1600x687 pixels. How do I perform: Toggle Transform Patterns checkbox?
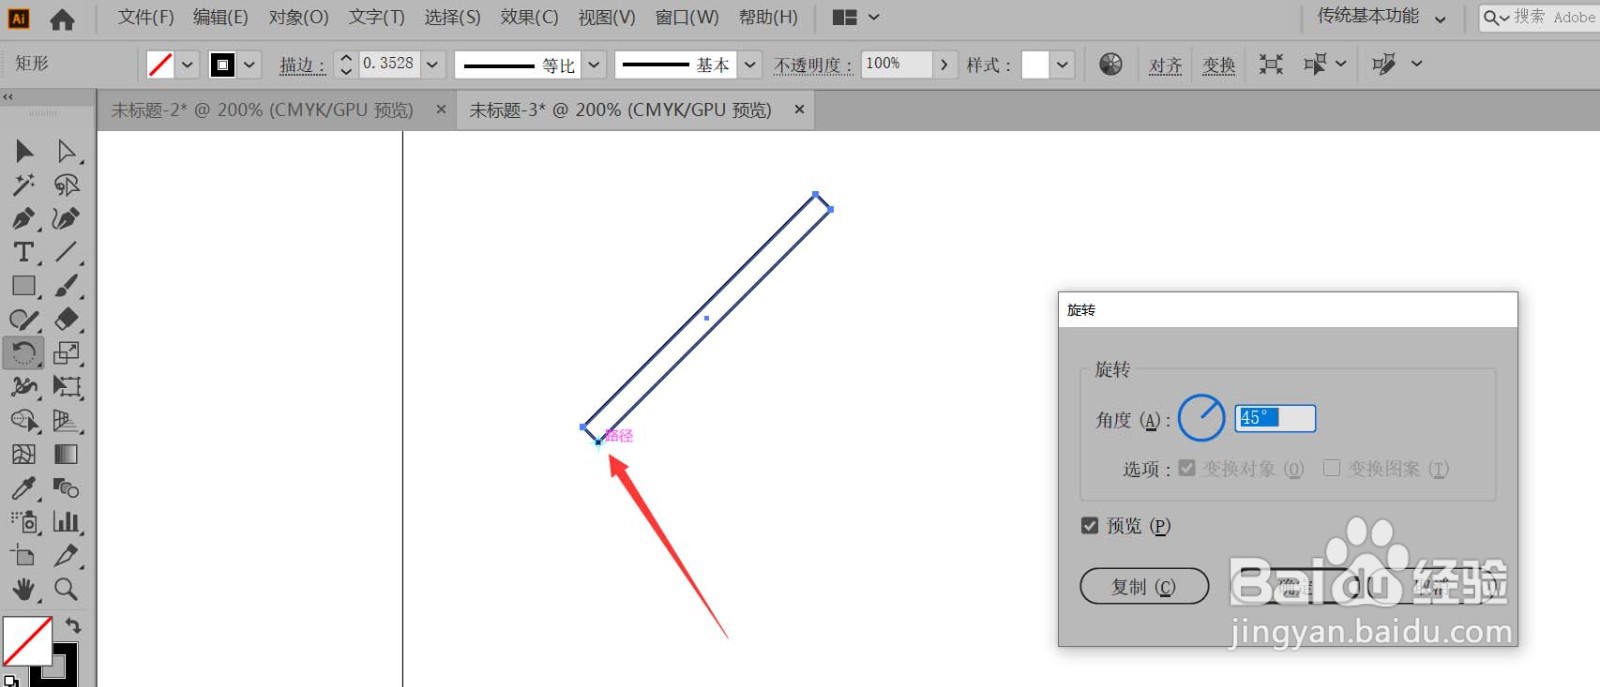tap(1332, 468)
